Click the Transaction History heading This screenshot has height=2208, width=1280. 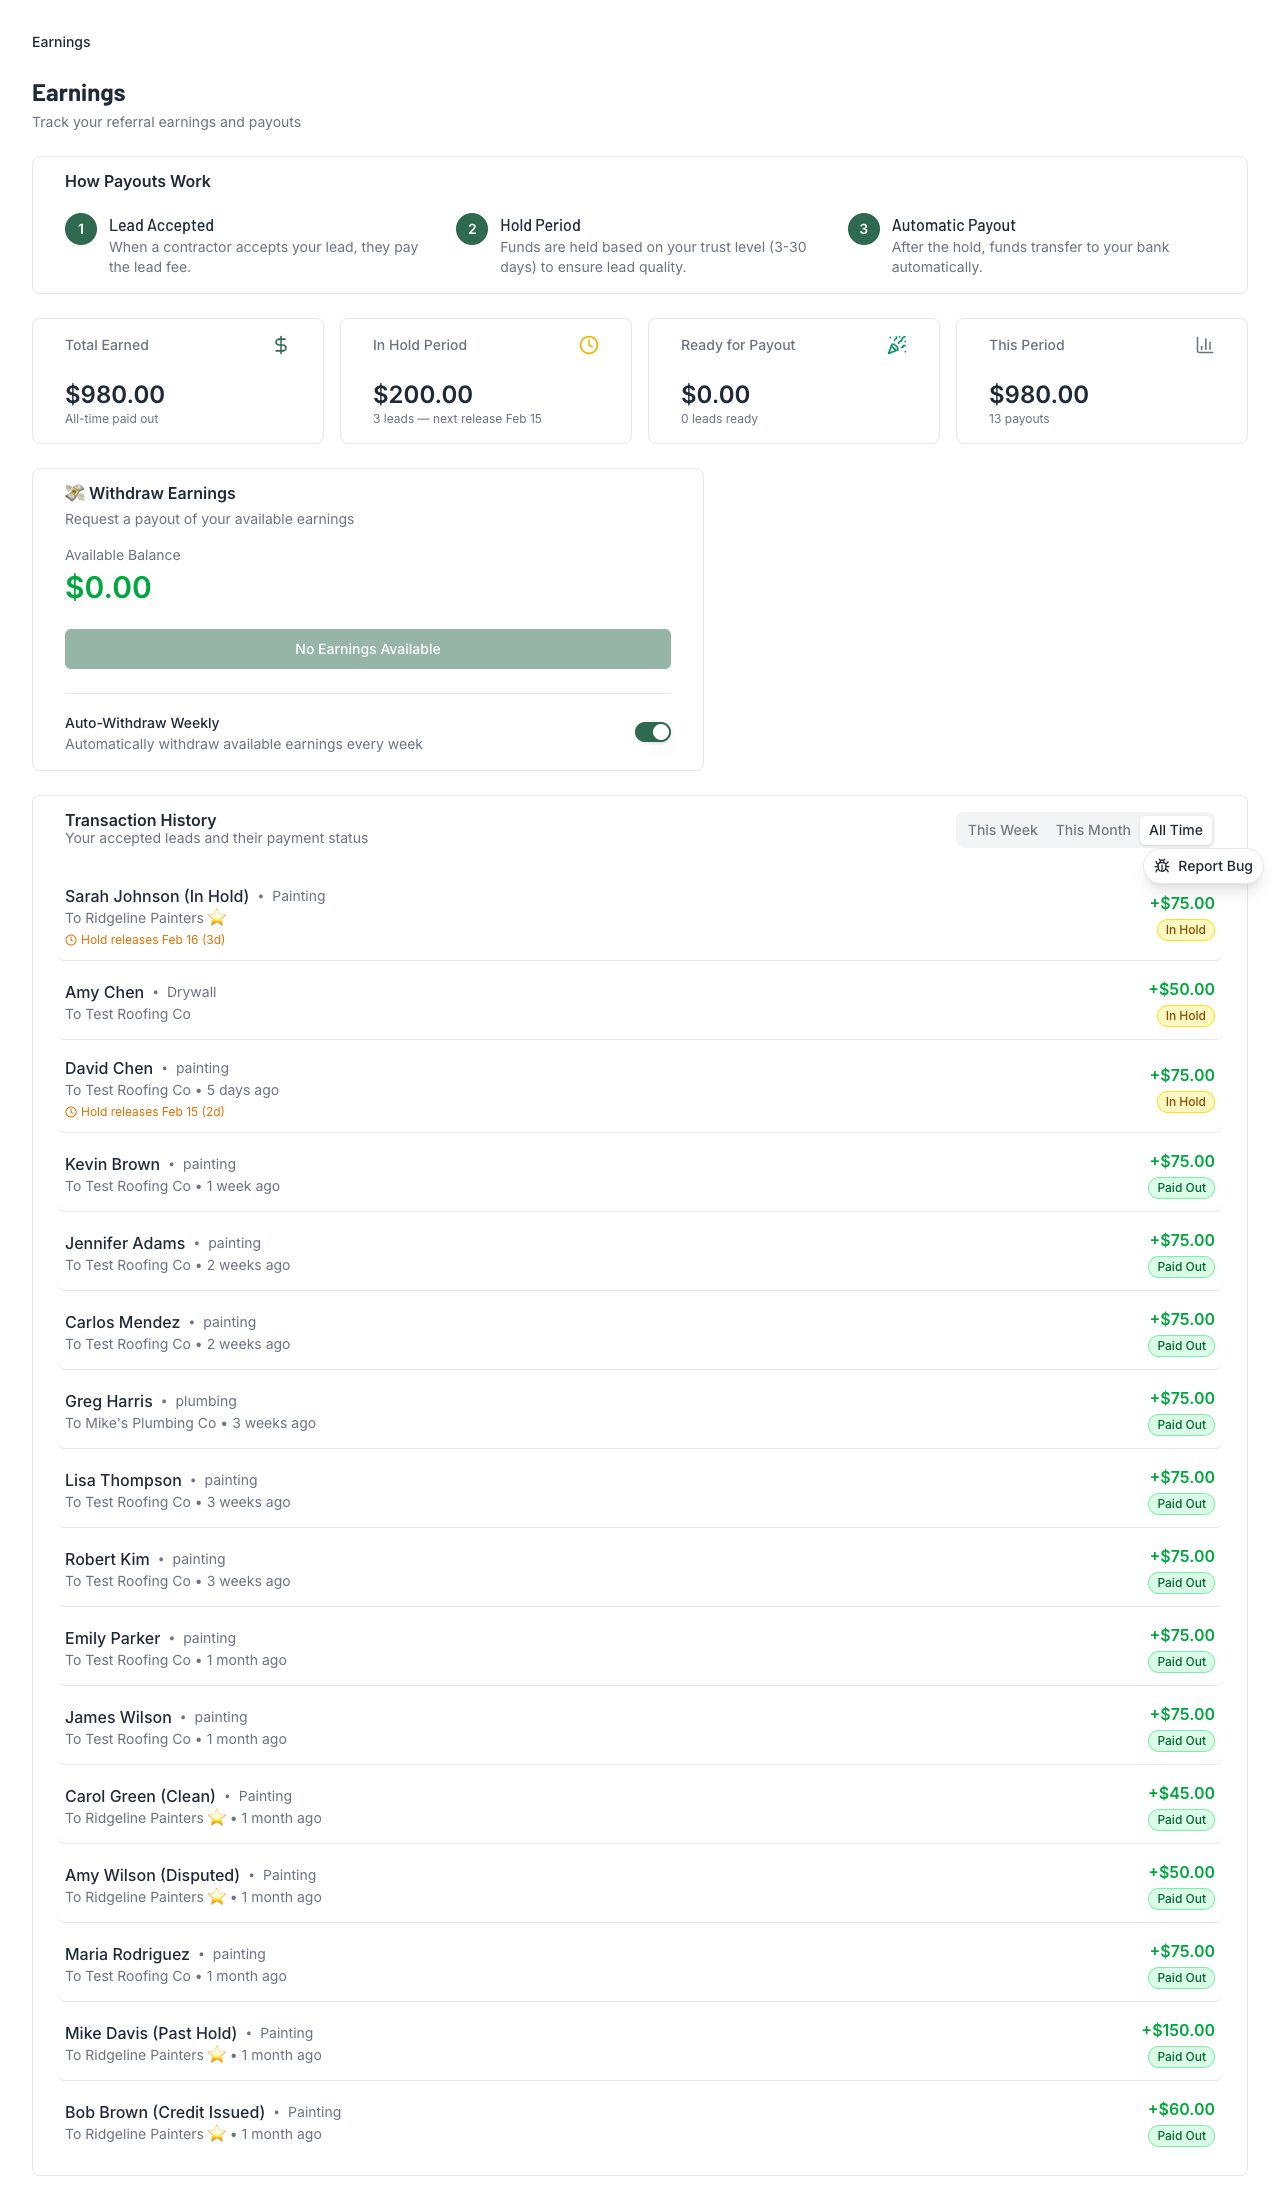click(141, 820)
